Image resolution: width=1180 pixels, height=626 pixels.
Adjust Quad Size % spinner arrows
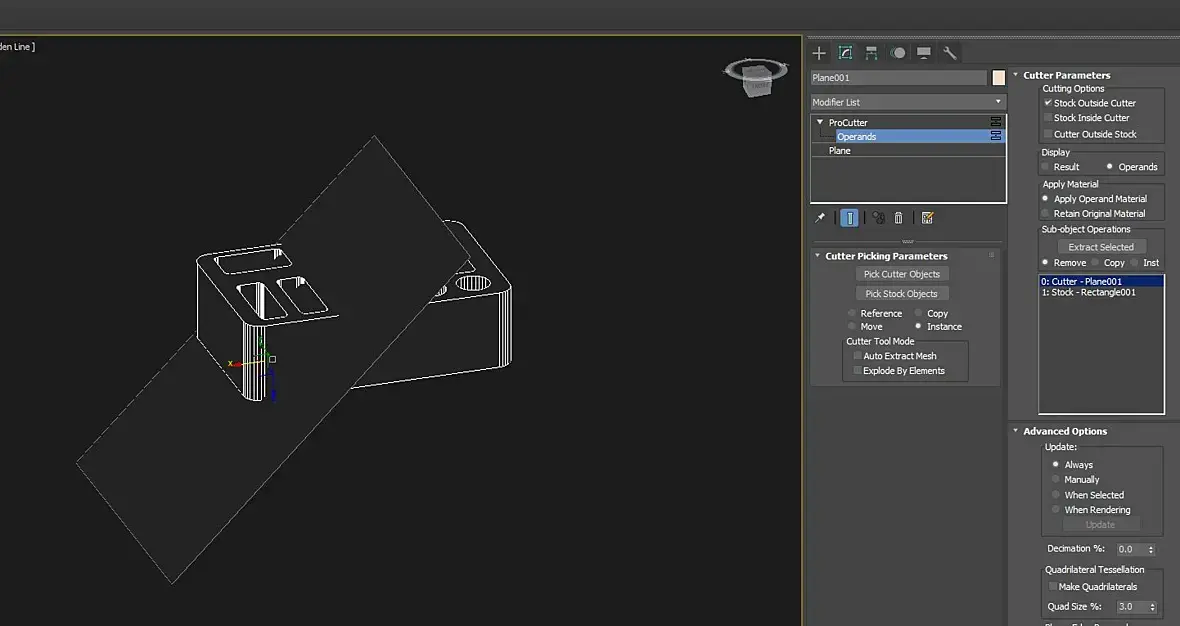1151,606
